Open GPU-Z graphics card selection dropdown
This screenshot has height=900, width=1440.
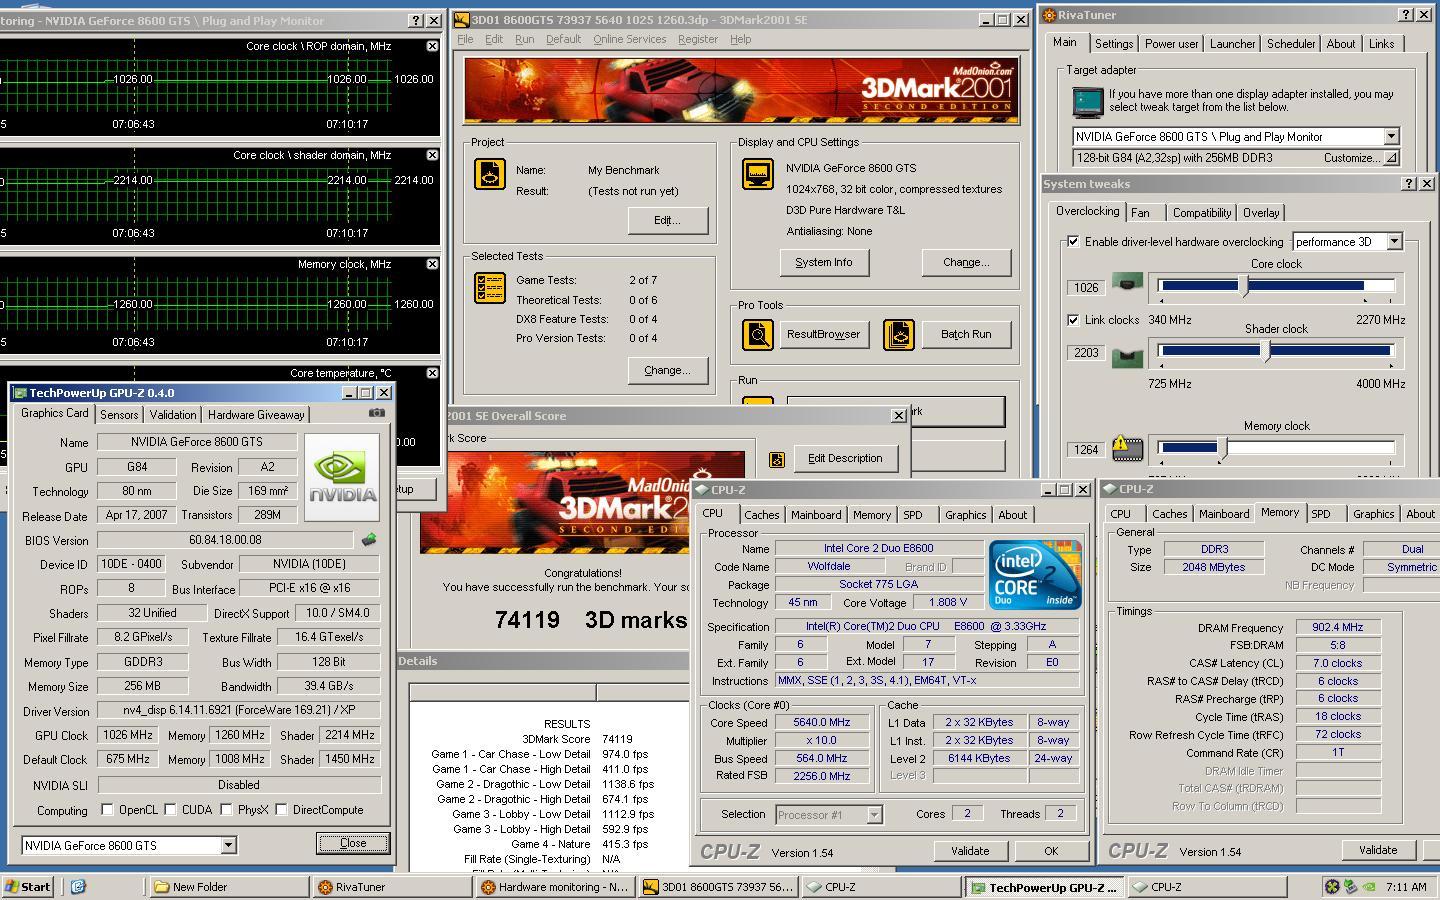(x=228, y=846)
